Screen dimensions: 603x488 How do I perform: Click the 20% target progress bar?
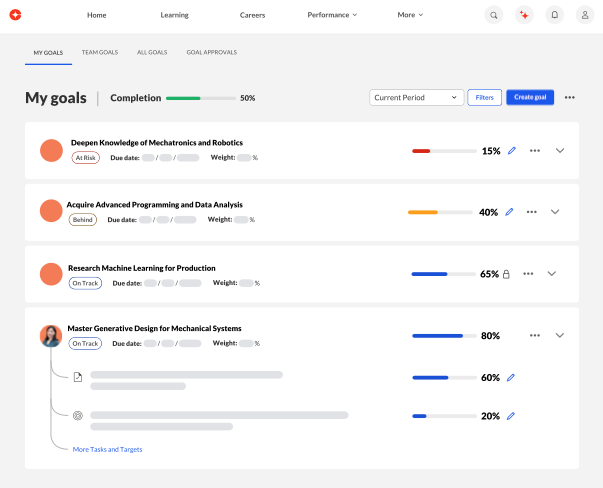point(445,416)
